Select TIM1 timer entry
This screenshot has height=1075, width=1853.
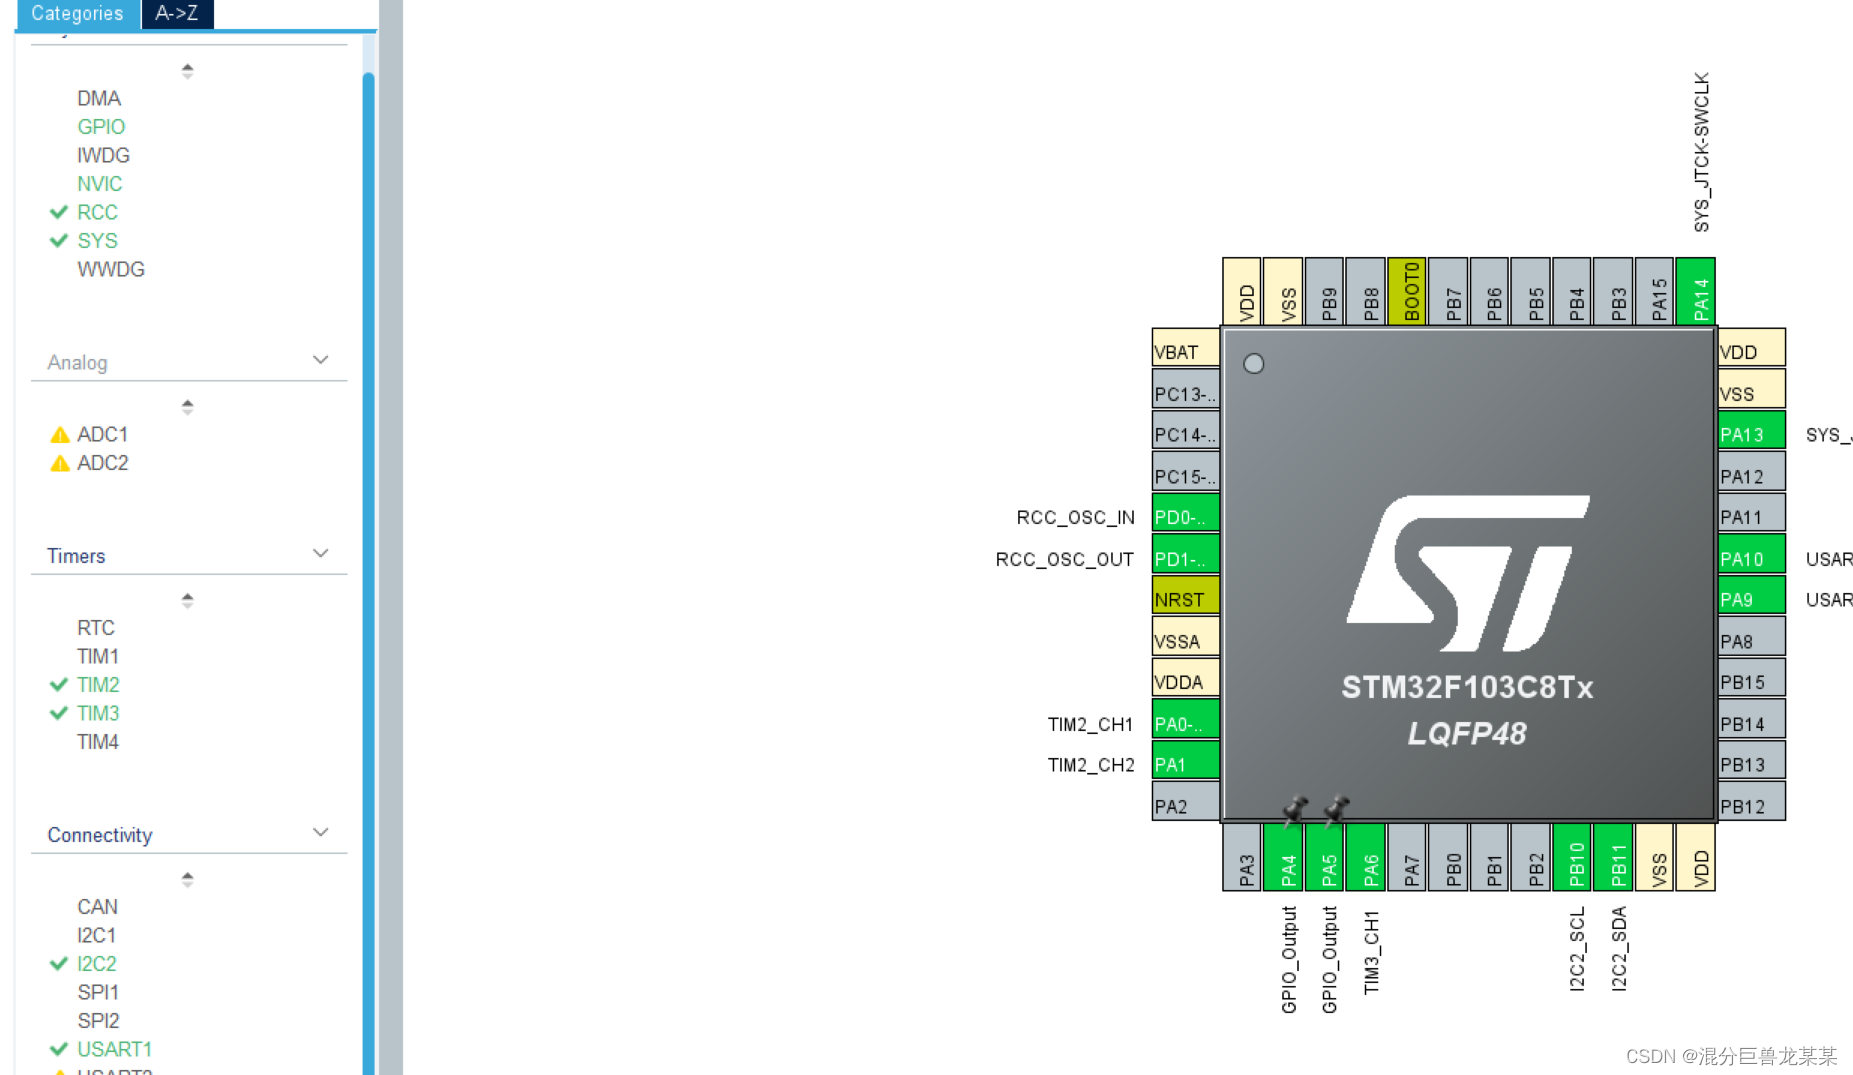[x=98, y=656]
